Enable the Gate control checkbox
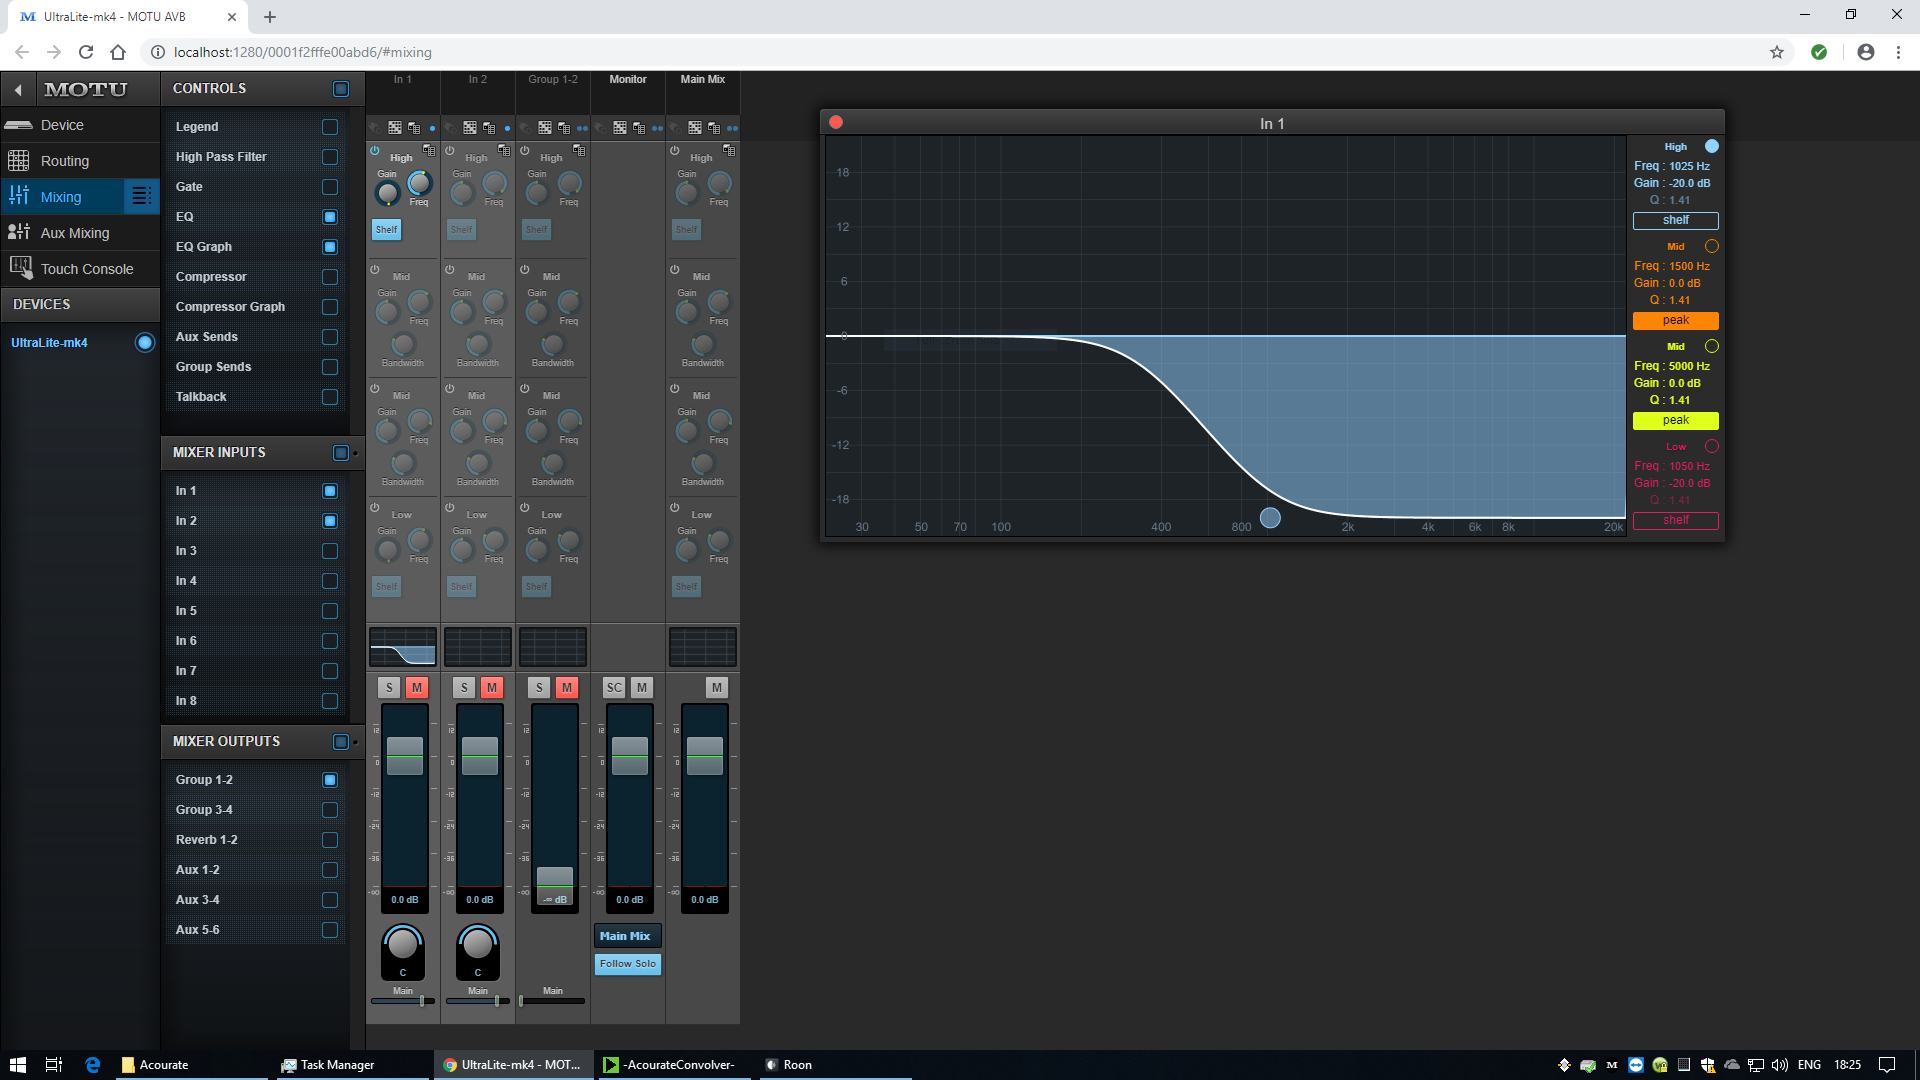Image resolution: width=1920 pixels, height=1080 pixels. pyautogui.click(x=330, y=187)
